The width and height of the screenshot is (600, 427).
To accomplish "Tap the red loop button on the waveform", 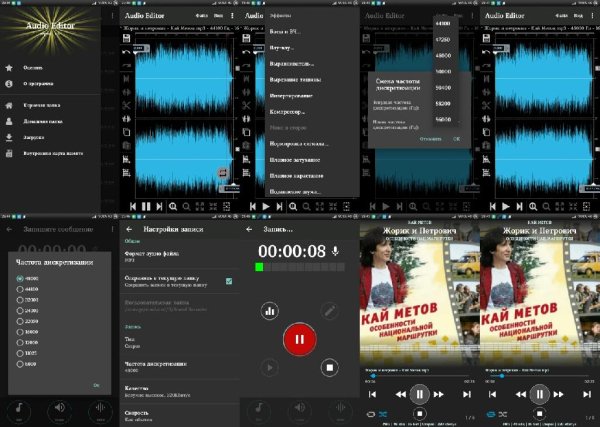I will point(223,173).
